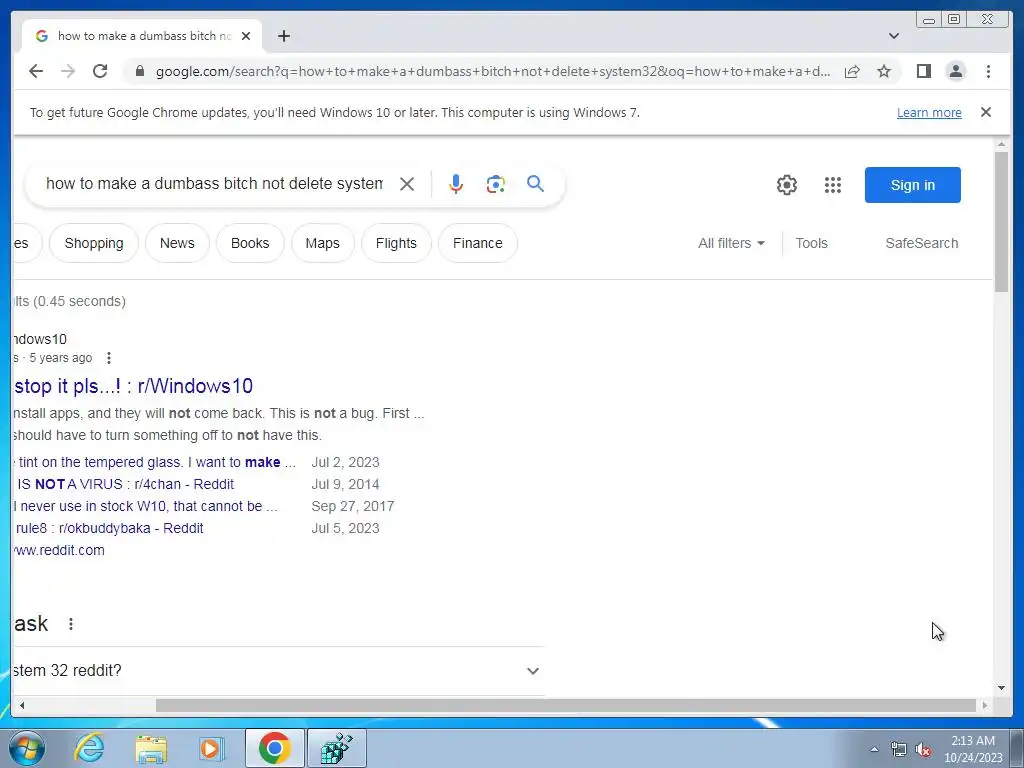Switch to the Maps results tab
This screenshot has width=1024, height=768.
coord(323,243)
